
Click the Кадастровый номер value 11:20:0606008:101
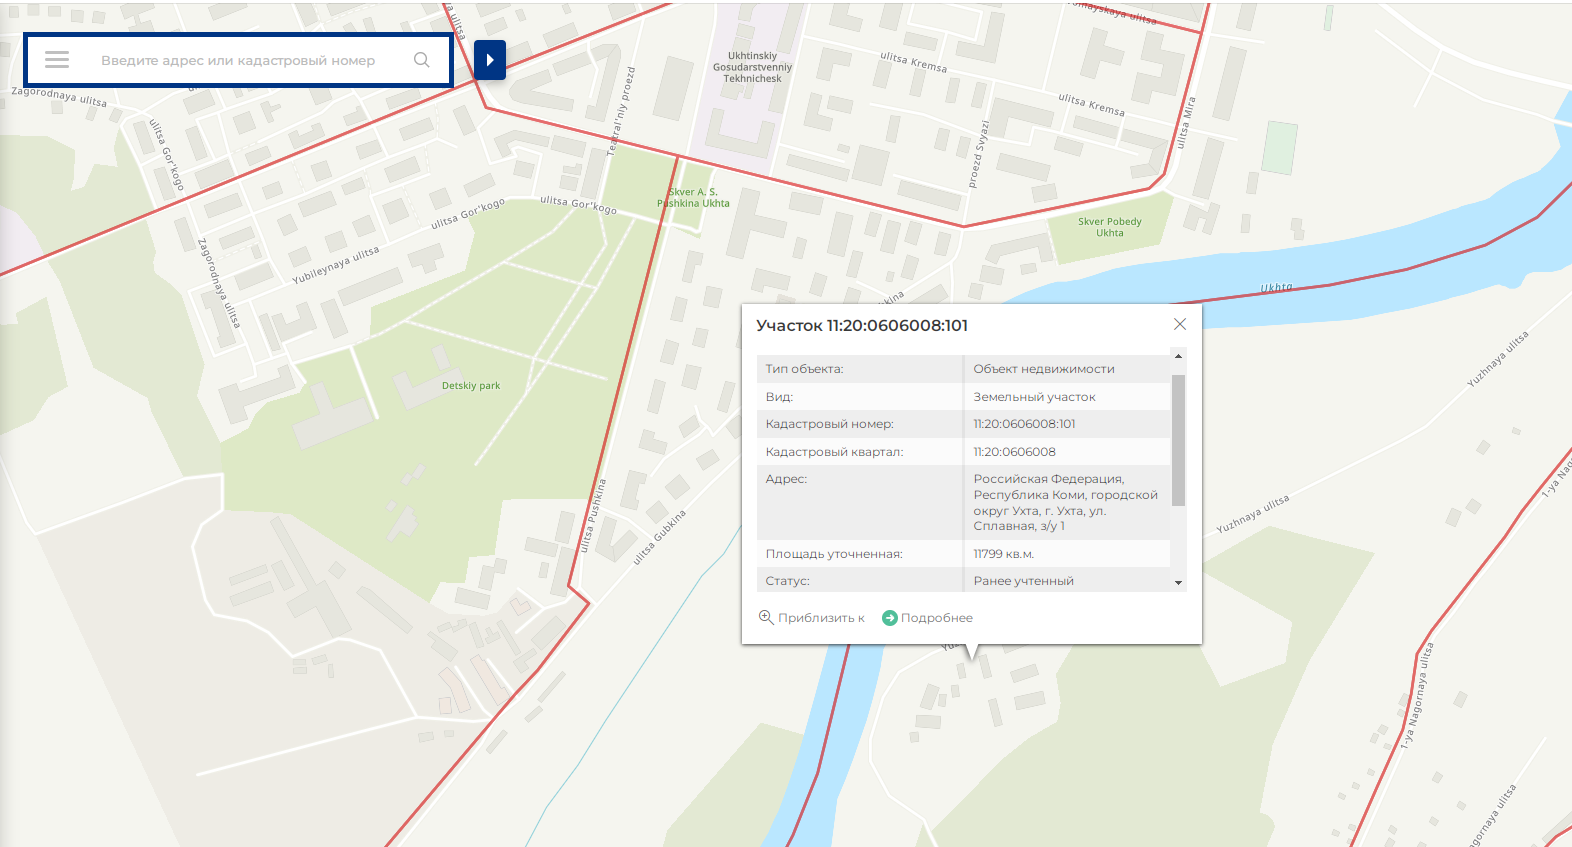pos(1024,424)
